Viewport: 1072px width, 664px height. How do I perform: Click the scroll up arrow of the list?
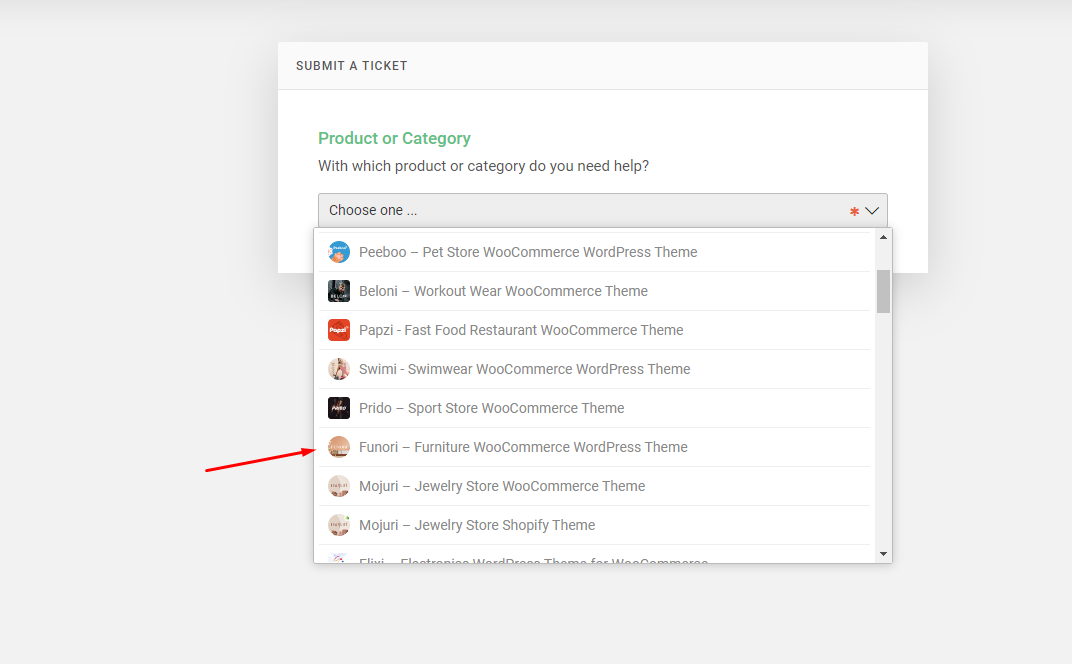pyautogui.click(x=883, y=237)
